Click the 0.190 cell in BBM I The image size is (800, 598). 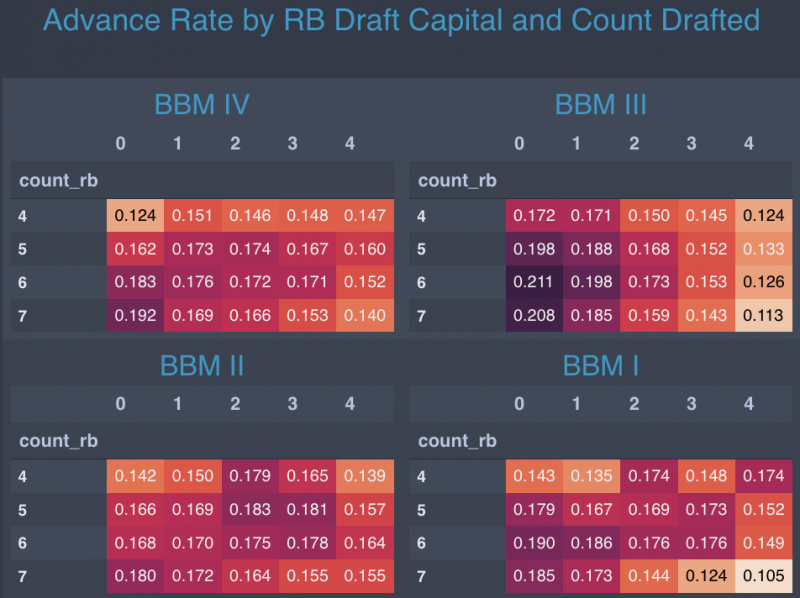click(535, 543)
